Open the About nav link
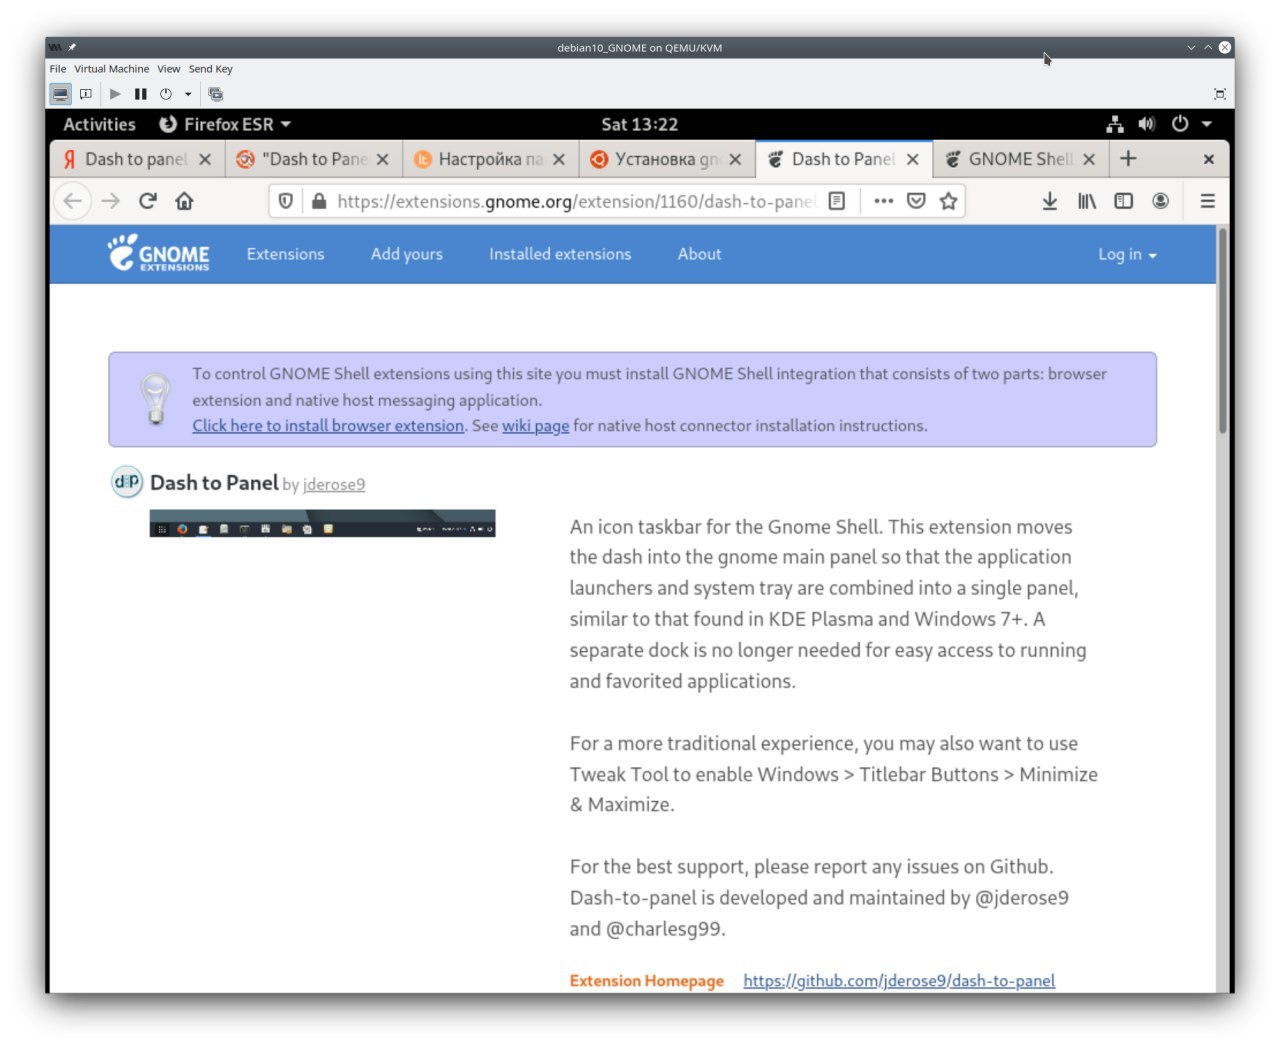This screenshot has width=1280, height=1047. (x=699, y=254)
